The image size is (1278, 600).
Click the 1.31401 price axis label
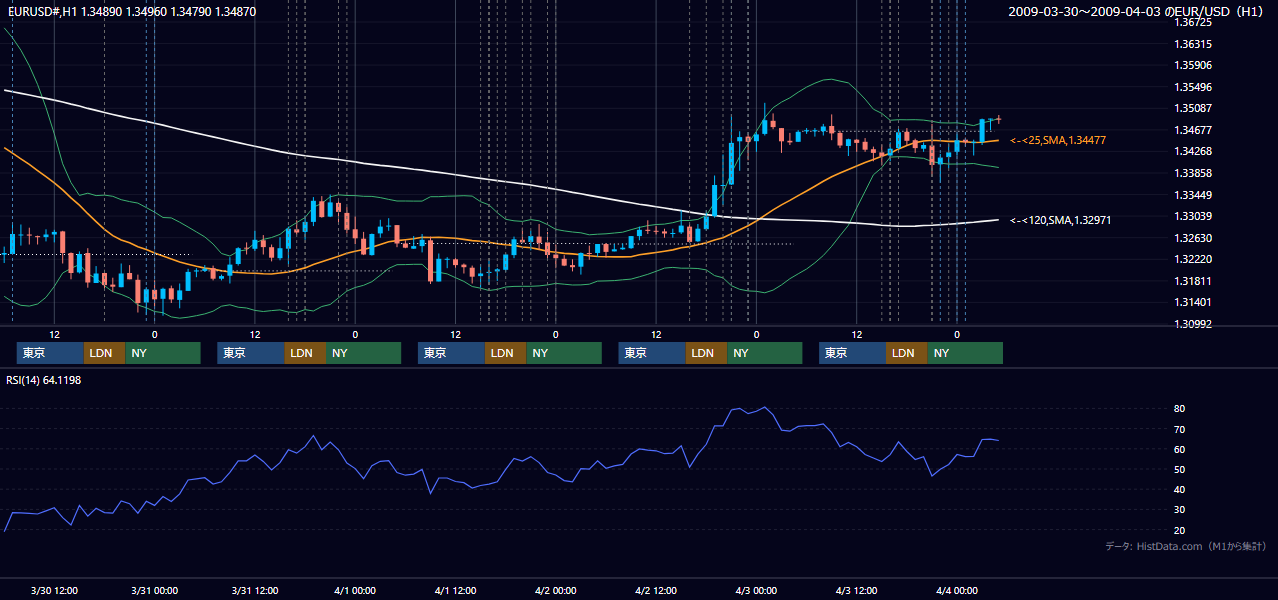pyautogui.click(x=1193, y=302)
